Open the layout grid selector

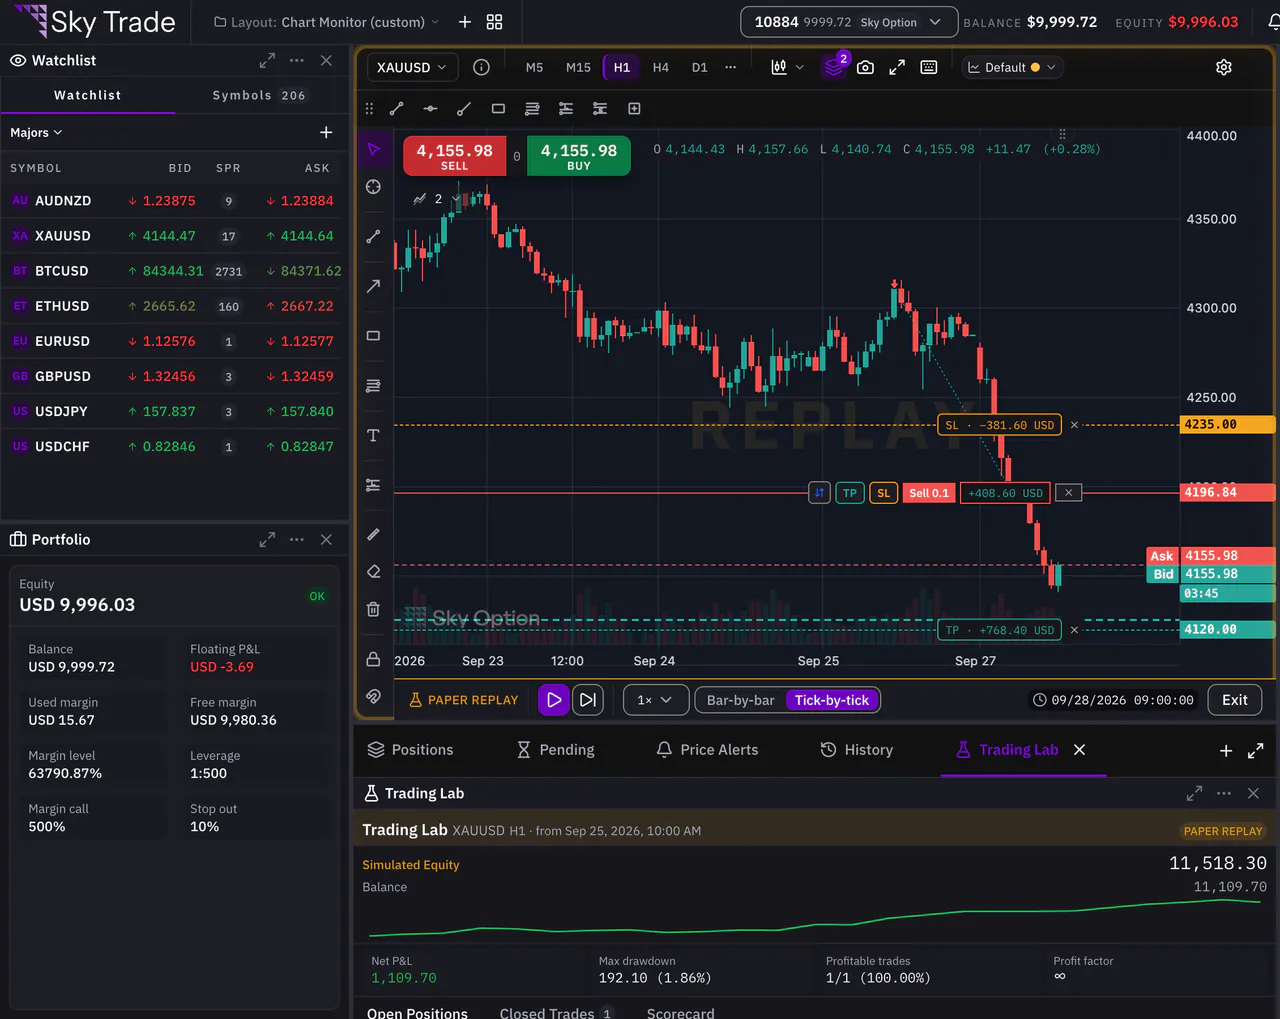494,22
